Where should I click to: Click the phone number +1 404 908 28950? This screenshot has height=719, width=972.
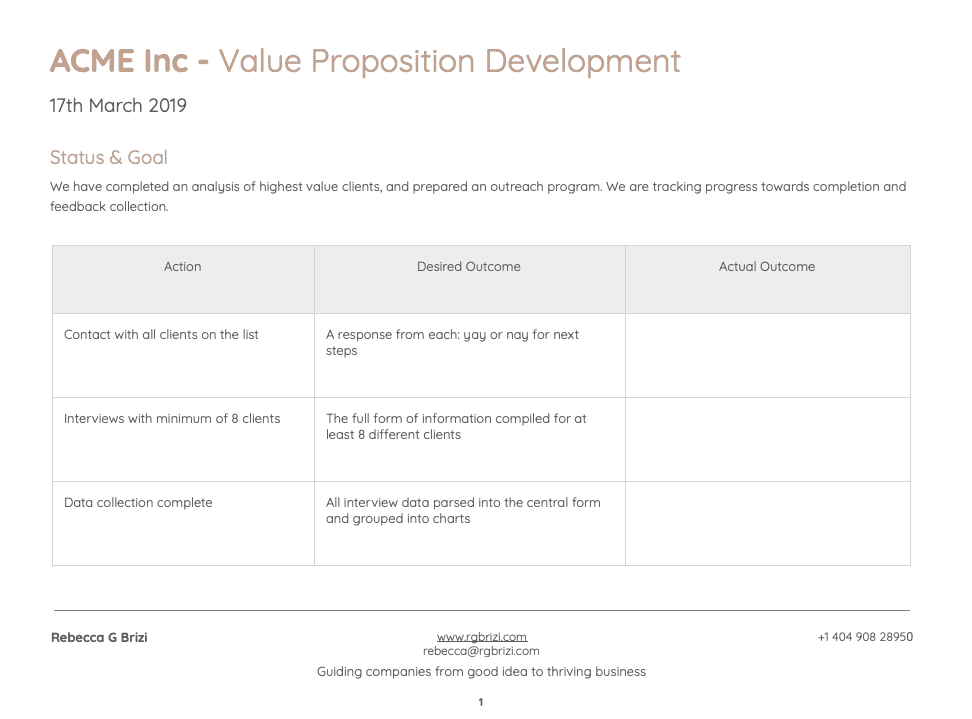coord(865,637)
